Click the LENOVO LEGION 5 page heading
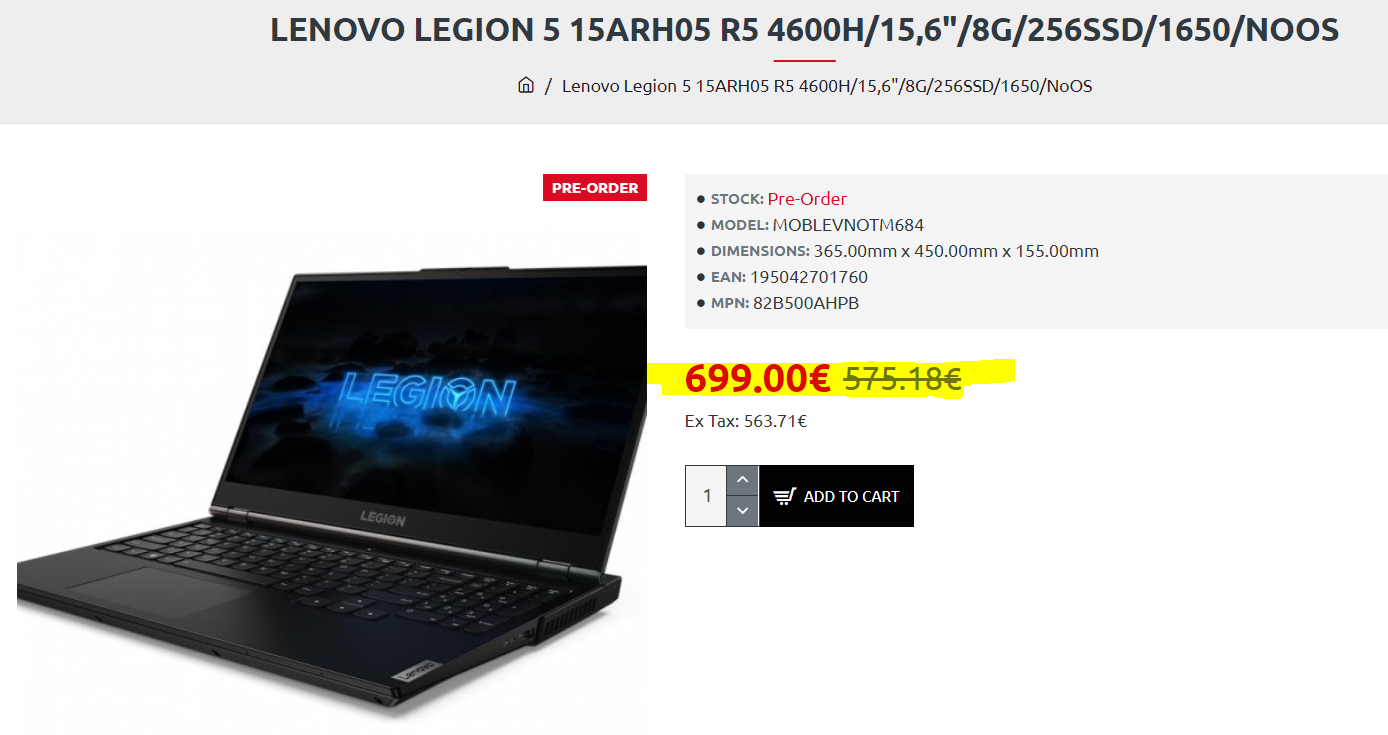Viewport: 1388px width, 735px height. tap(805, 30)
